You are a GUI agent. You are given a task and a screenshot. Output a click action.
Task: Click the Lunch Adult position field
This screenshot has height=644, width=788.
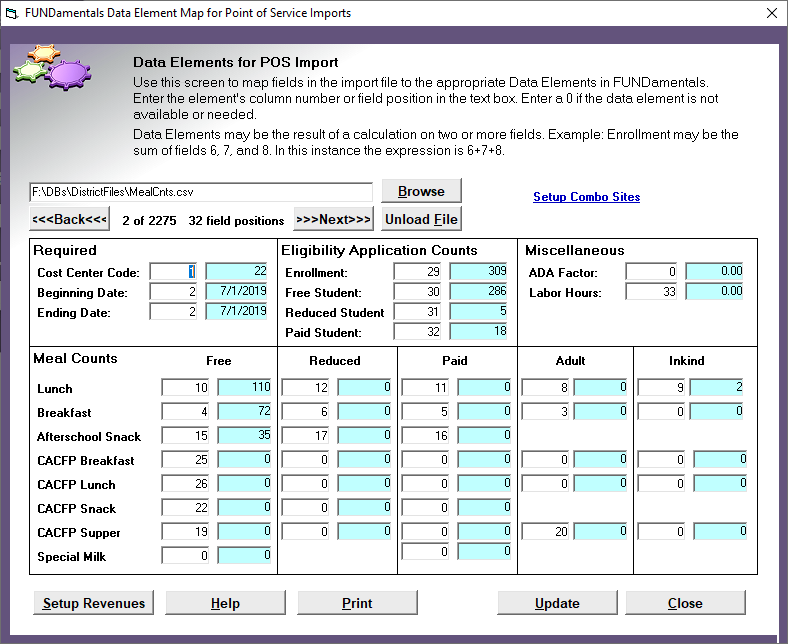click(545, 387)
